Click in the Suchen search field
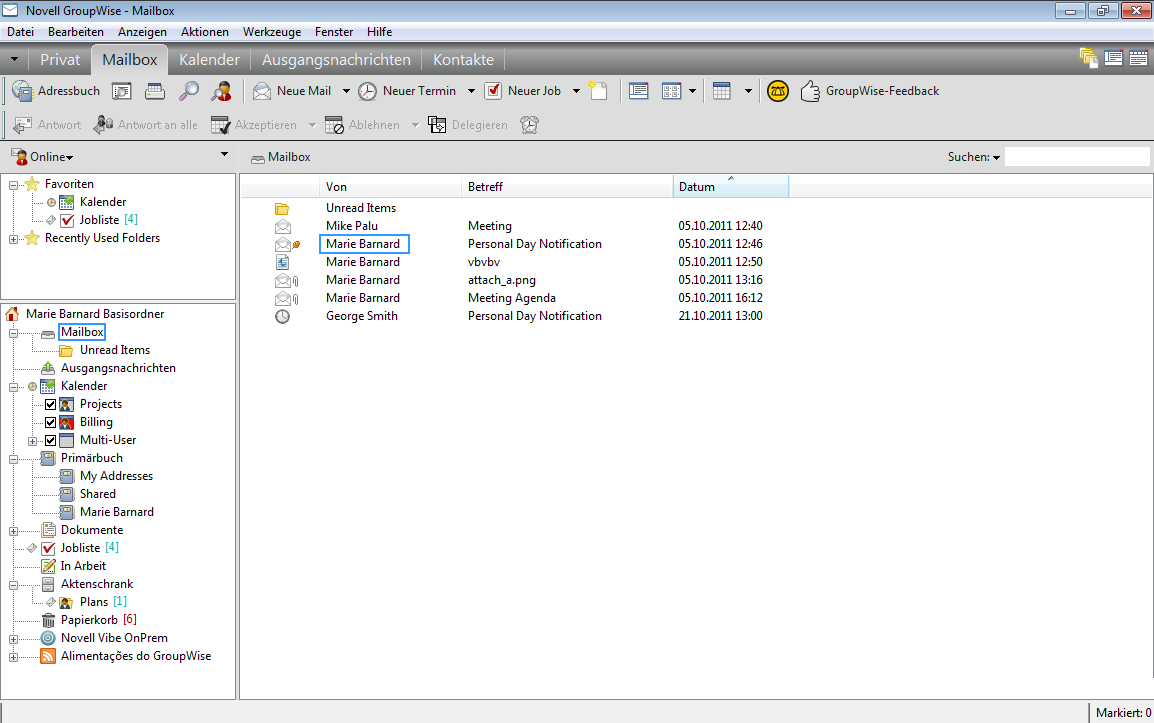The height and width of the screenshot is (723, 1154). (x=1077, y=156)
